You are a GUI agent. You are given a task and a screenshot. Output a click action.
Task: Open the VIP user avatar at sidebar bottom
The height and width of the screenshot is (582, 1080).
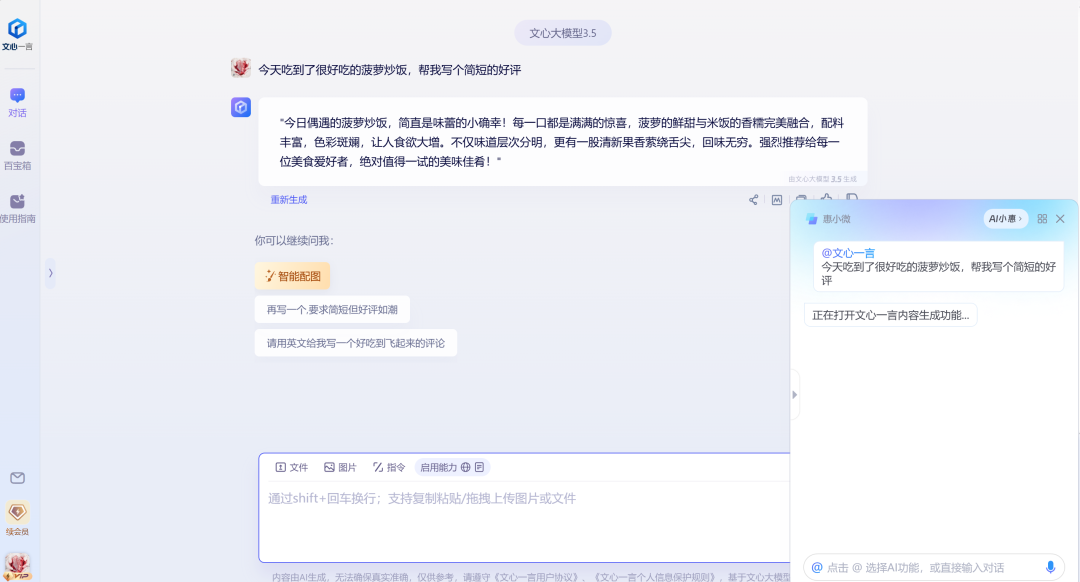click(x=17, y=566)
